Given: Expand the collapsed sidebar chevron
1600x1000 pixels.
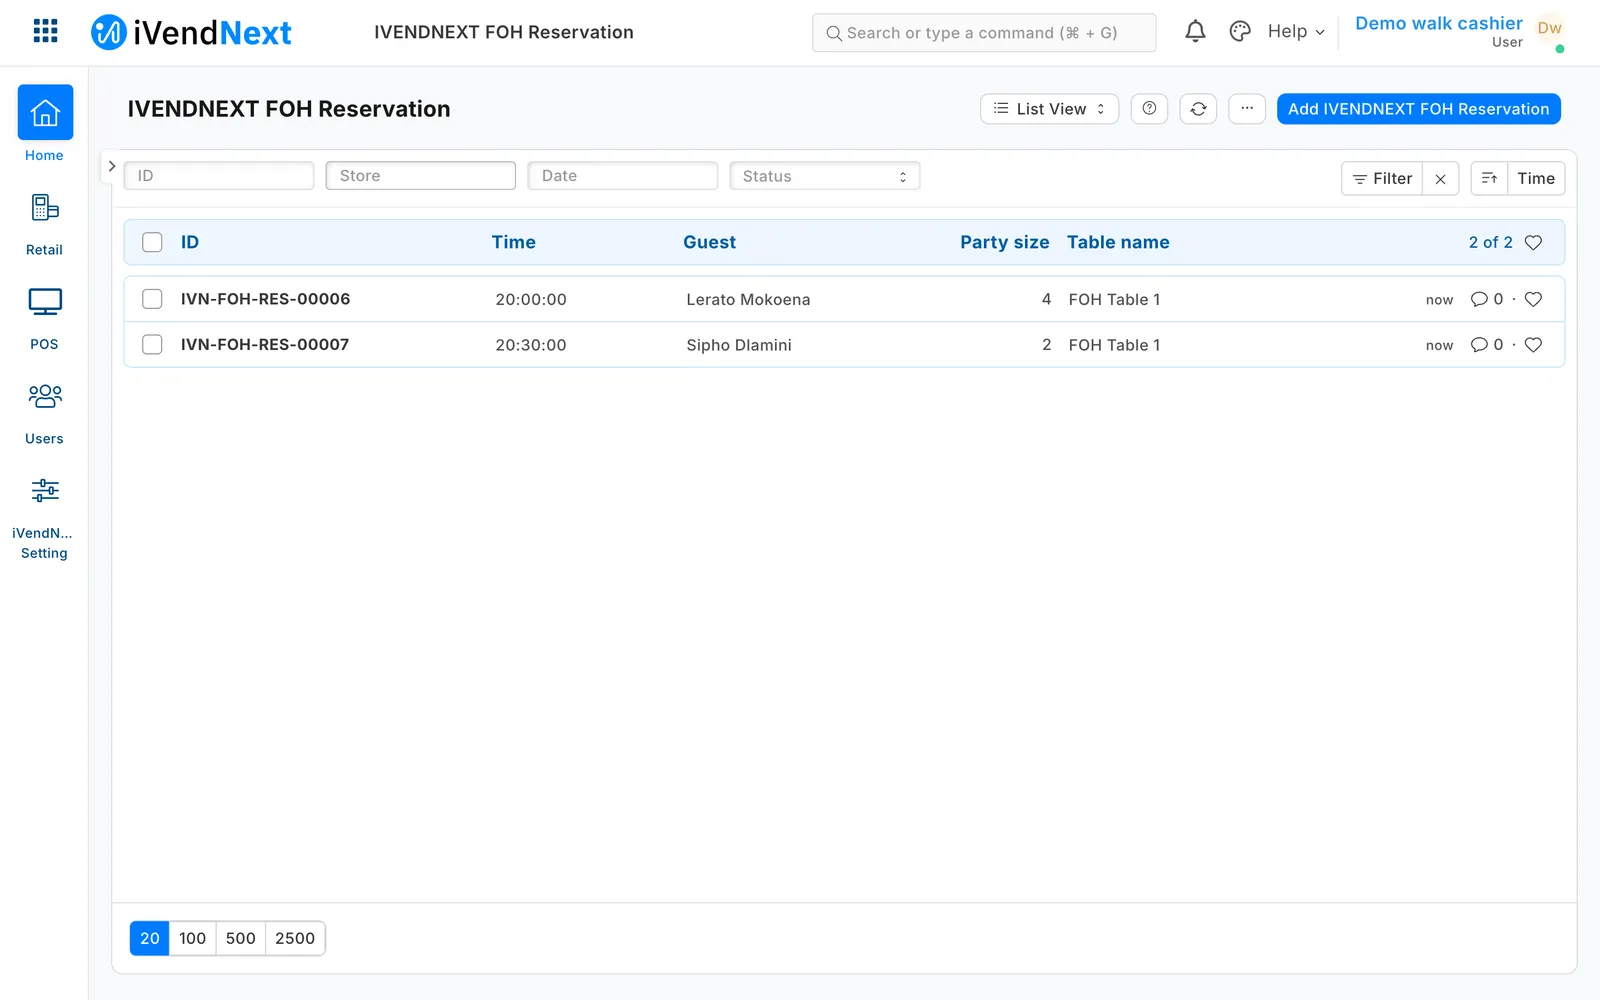Looking at the screenshot, I should [x=112, y=166].
